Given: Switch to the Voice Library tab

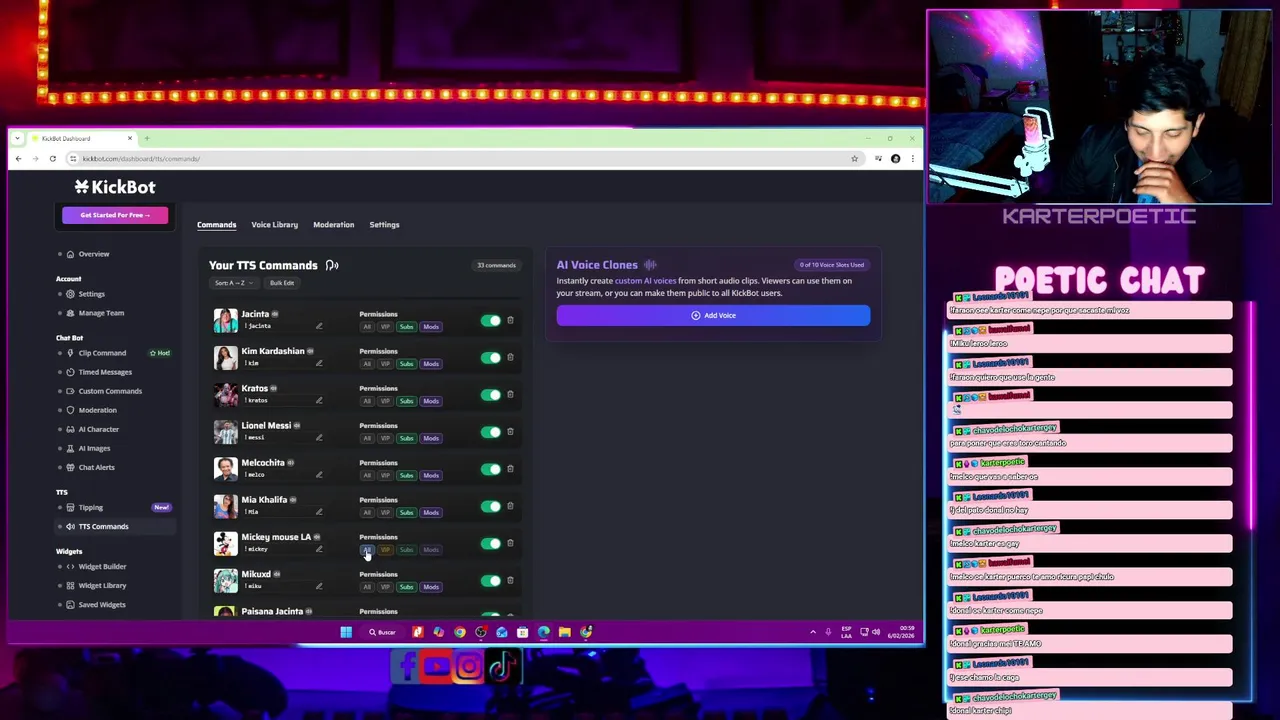Looking at the screenshot, I should [274, 224].
